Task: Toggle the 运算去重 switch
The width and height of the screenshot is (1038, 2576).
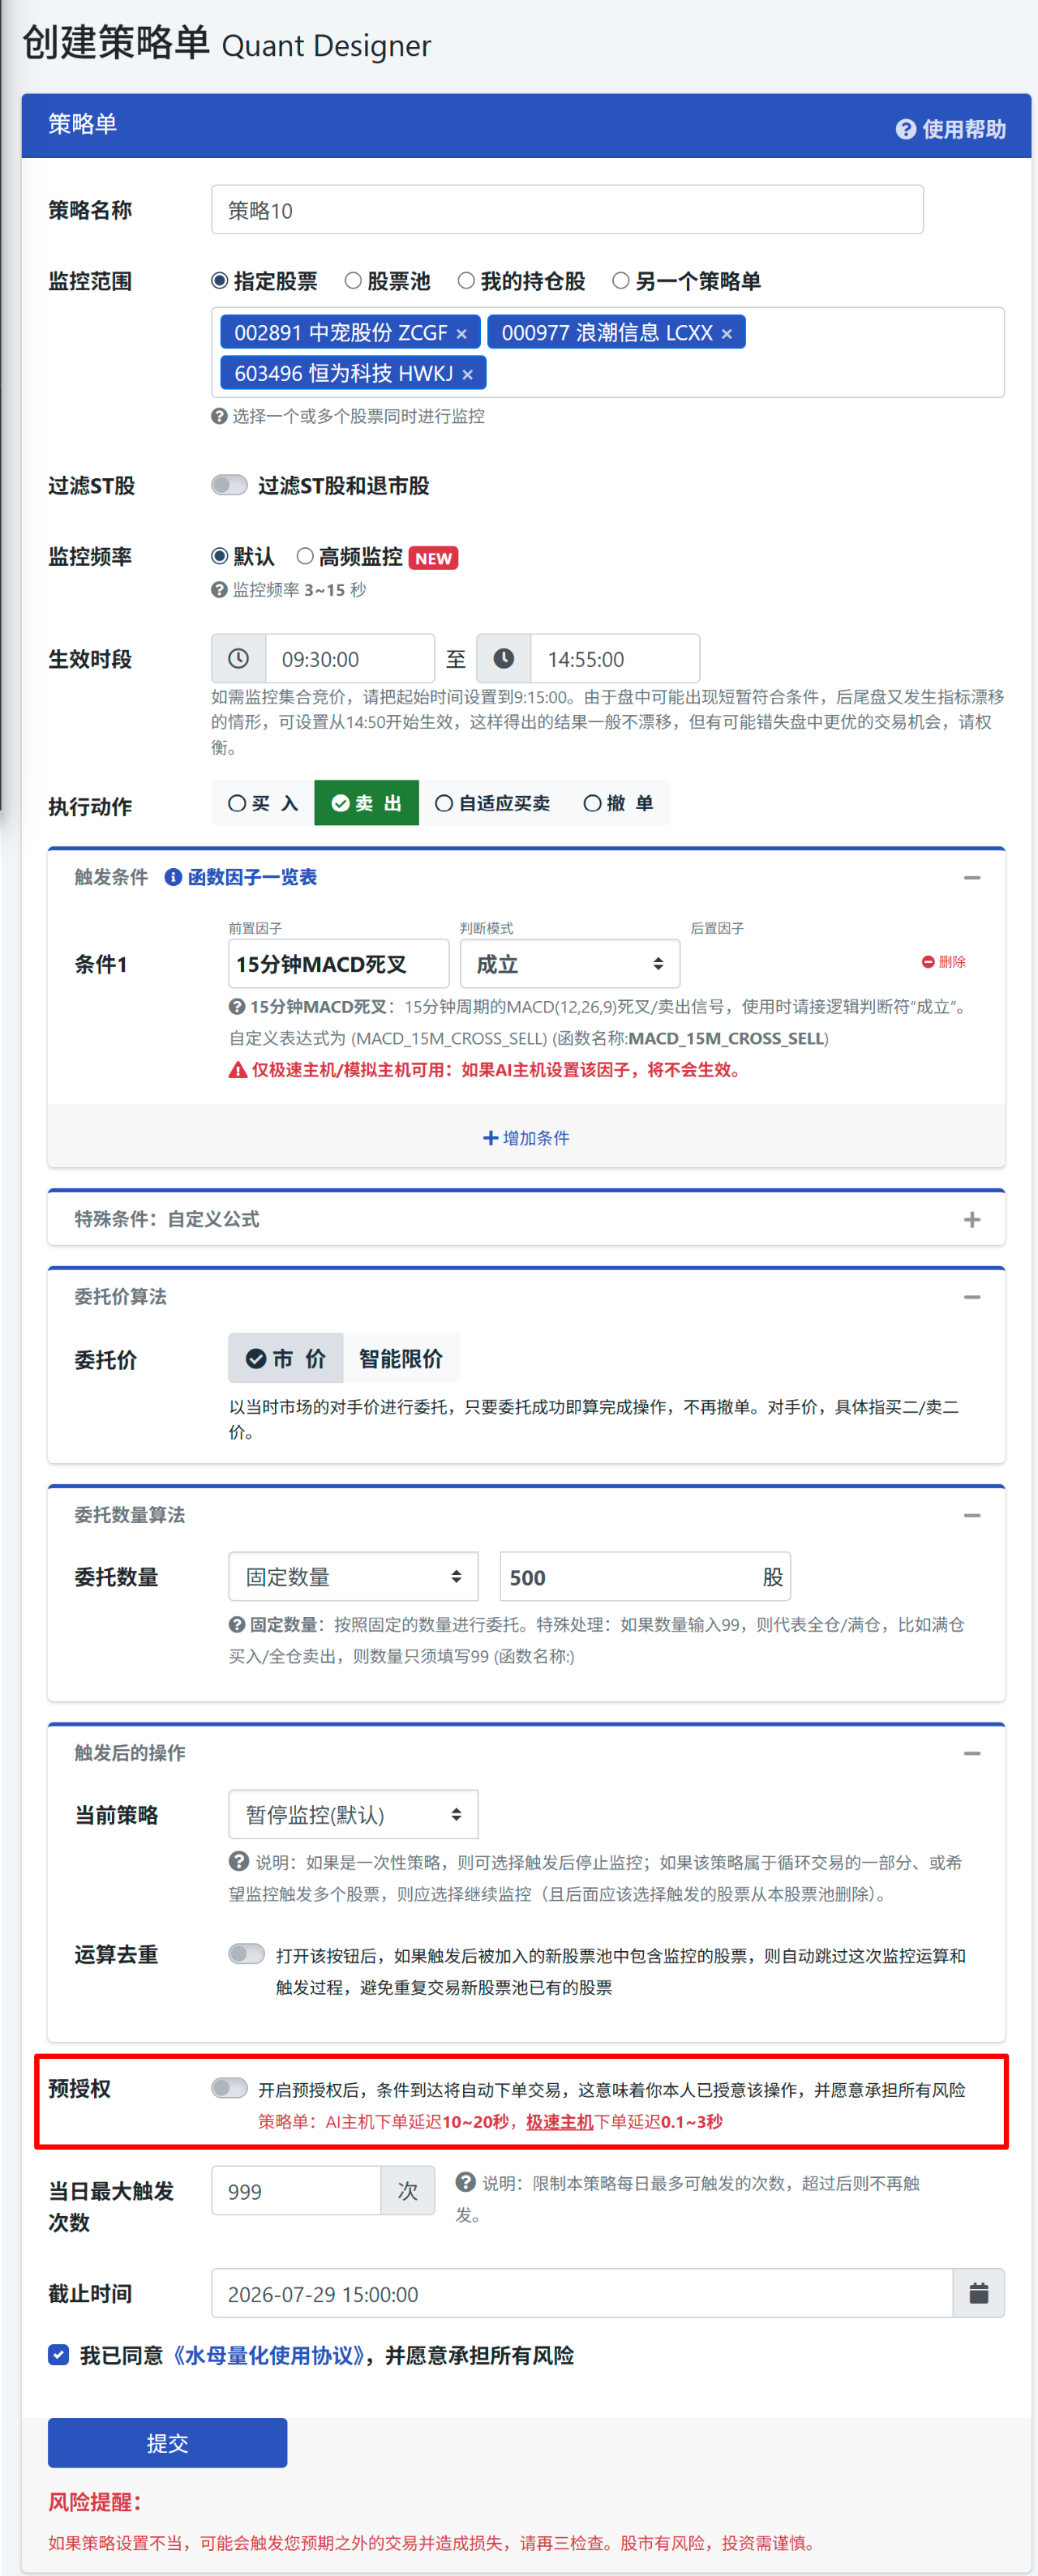Action: point(247,1954)
